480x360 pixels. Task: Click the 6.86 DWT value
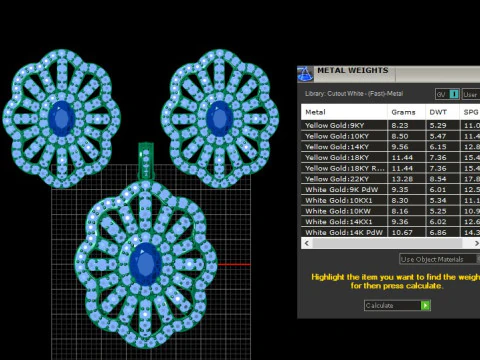[x=438, y=232]
